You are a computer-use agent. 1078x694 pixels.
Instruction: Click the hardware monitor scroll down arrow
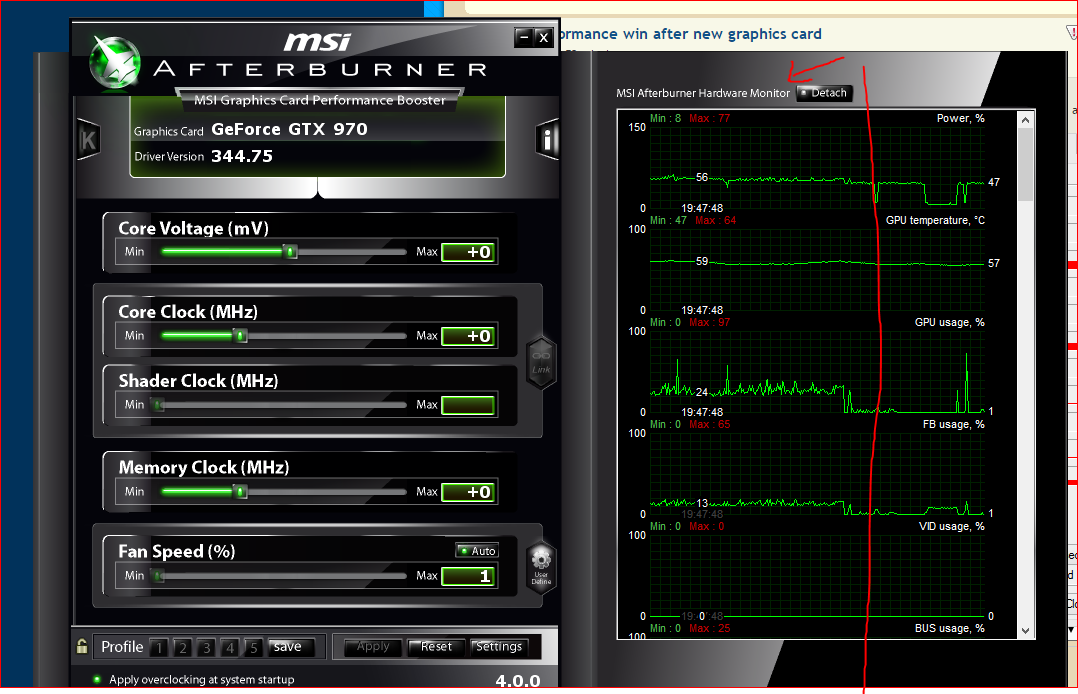tap(1025, 630)
